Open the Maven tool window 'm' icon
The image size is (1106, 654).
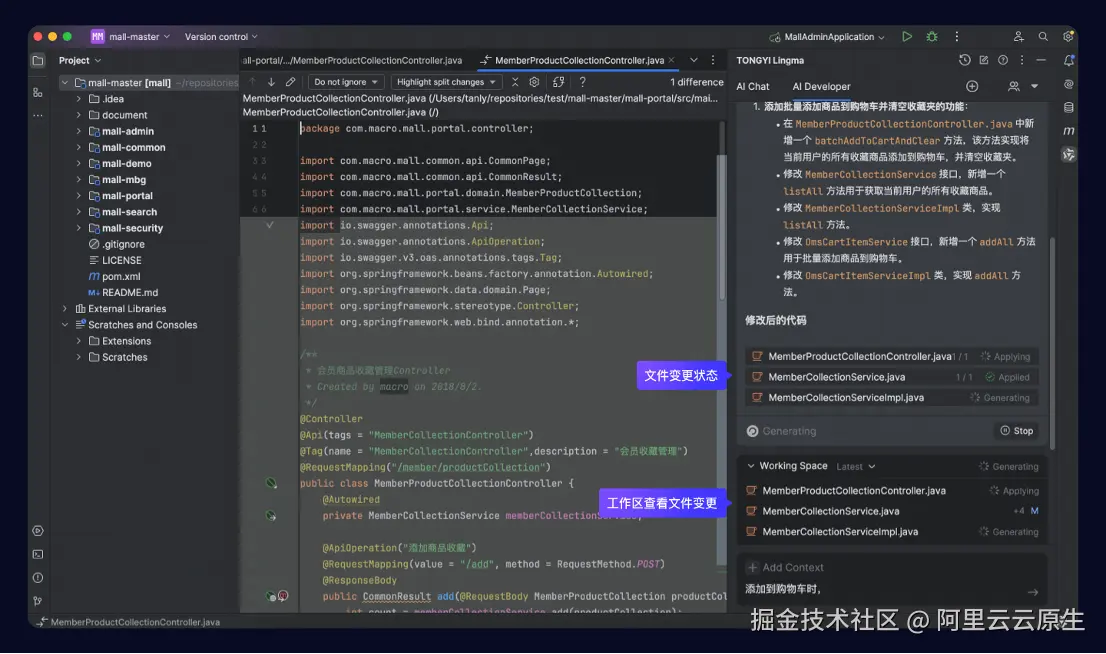pos(1069,131)
